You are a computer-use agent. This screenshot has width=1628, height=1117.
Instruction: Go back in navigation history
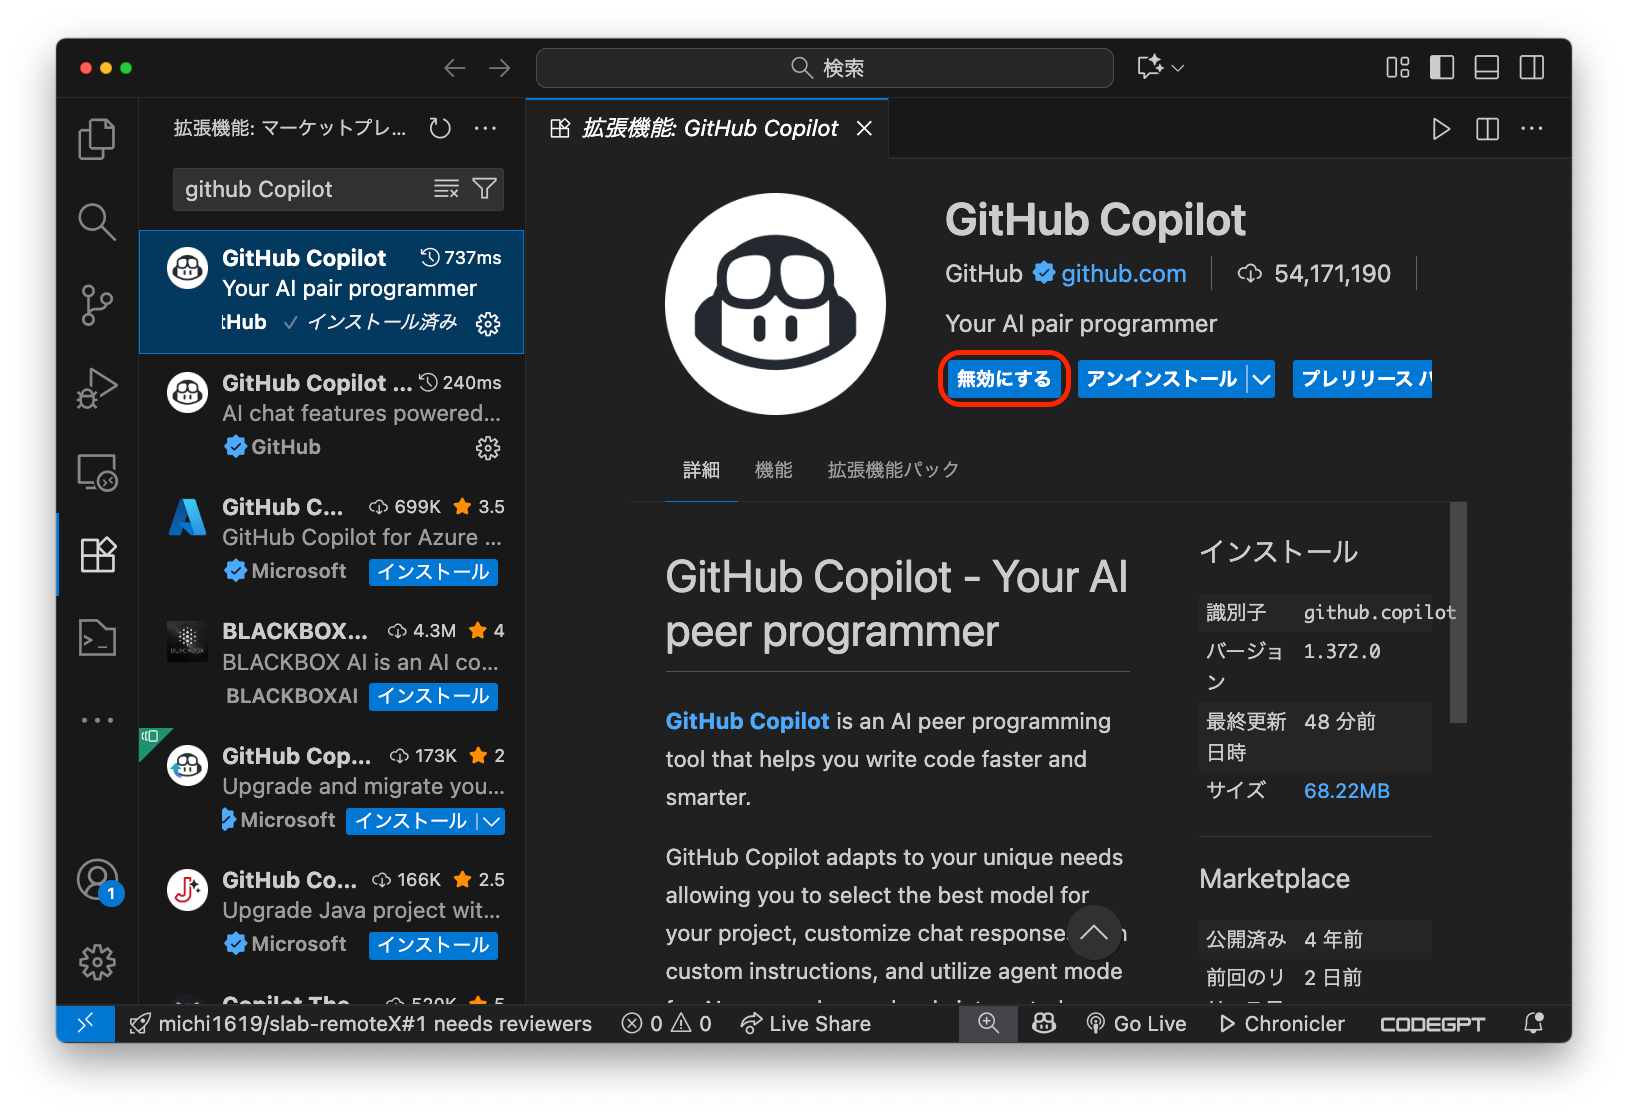pyautogui.click(x=455, y=68)
